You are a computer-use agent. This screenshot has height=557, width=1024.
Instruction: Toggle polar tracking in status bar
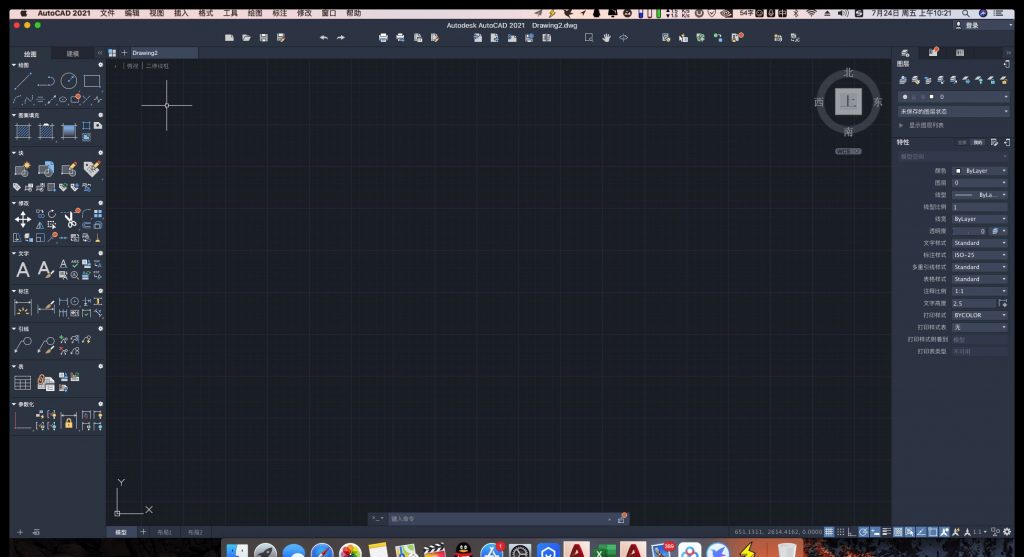(863, 532)
